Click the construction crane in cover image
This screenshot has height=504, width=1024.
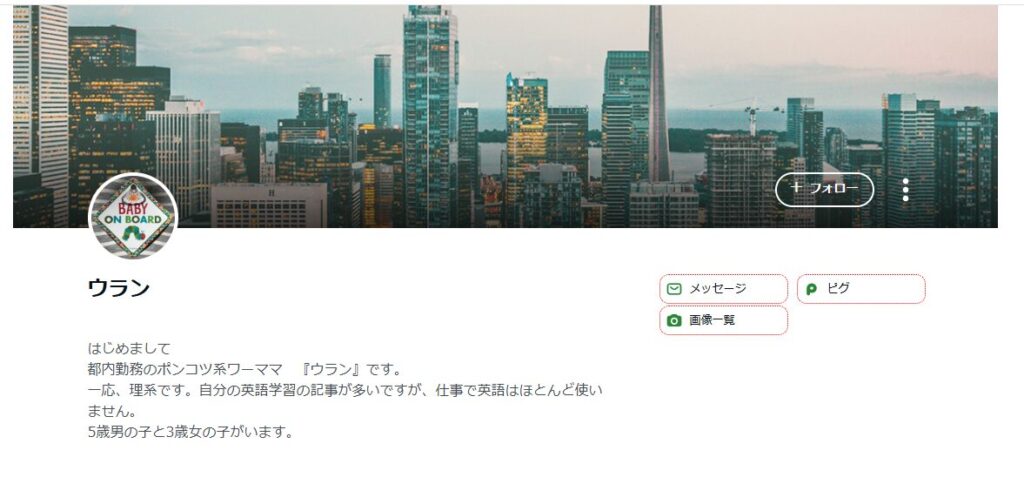(751, 116)
